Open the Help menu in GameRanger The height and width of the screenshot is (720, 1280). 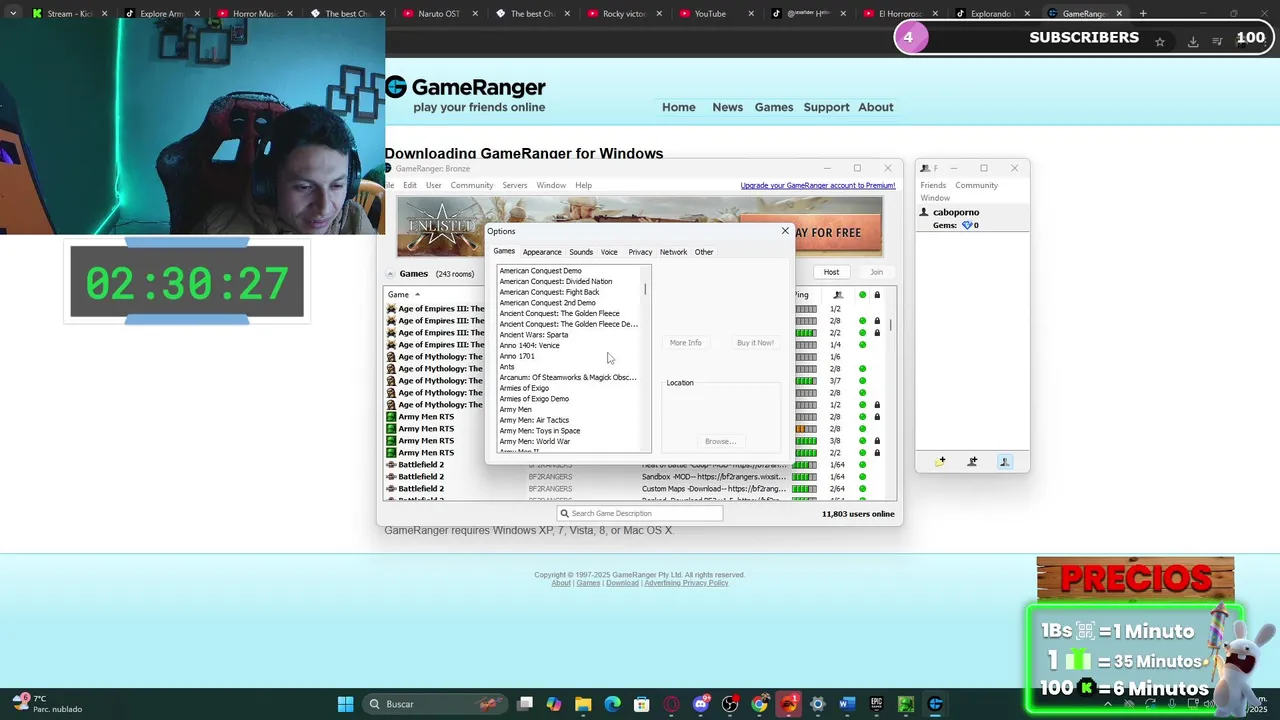pyautogui.click(x=583, y=185)
